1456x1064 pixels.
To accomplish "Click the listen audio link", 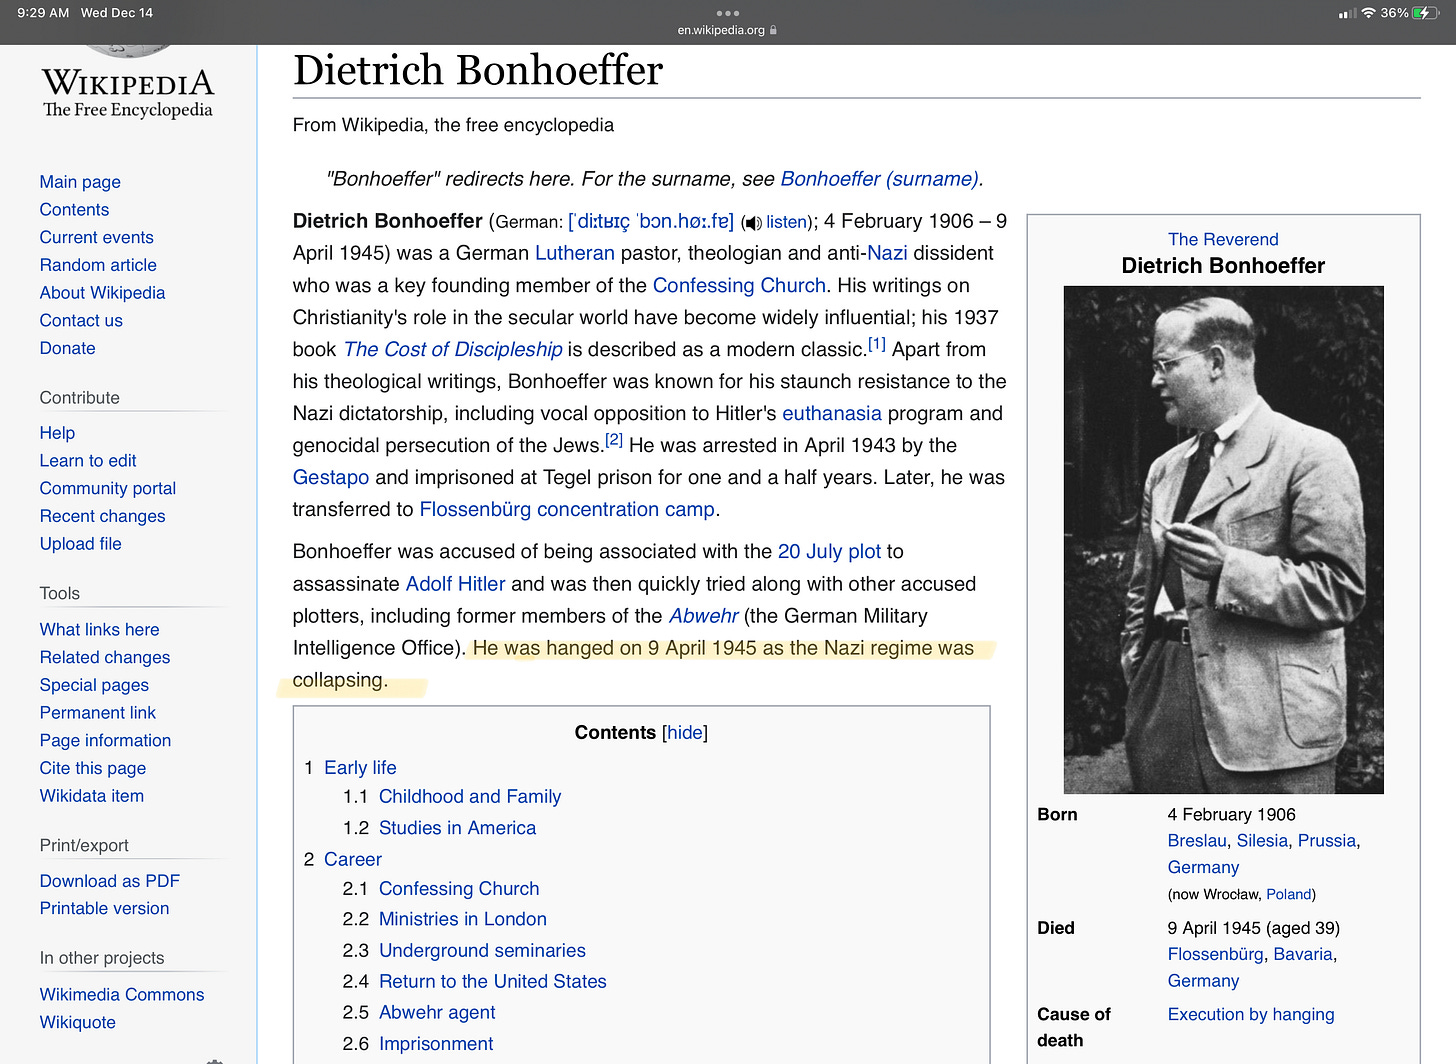I will coord(786,222).
